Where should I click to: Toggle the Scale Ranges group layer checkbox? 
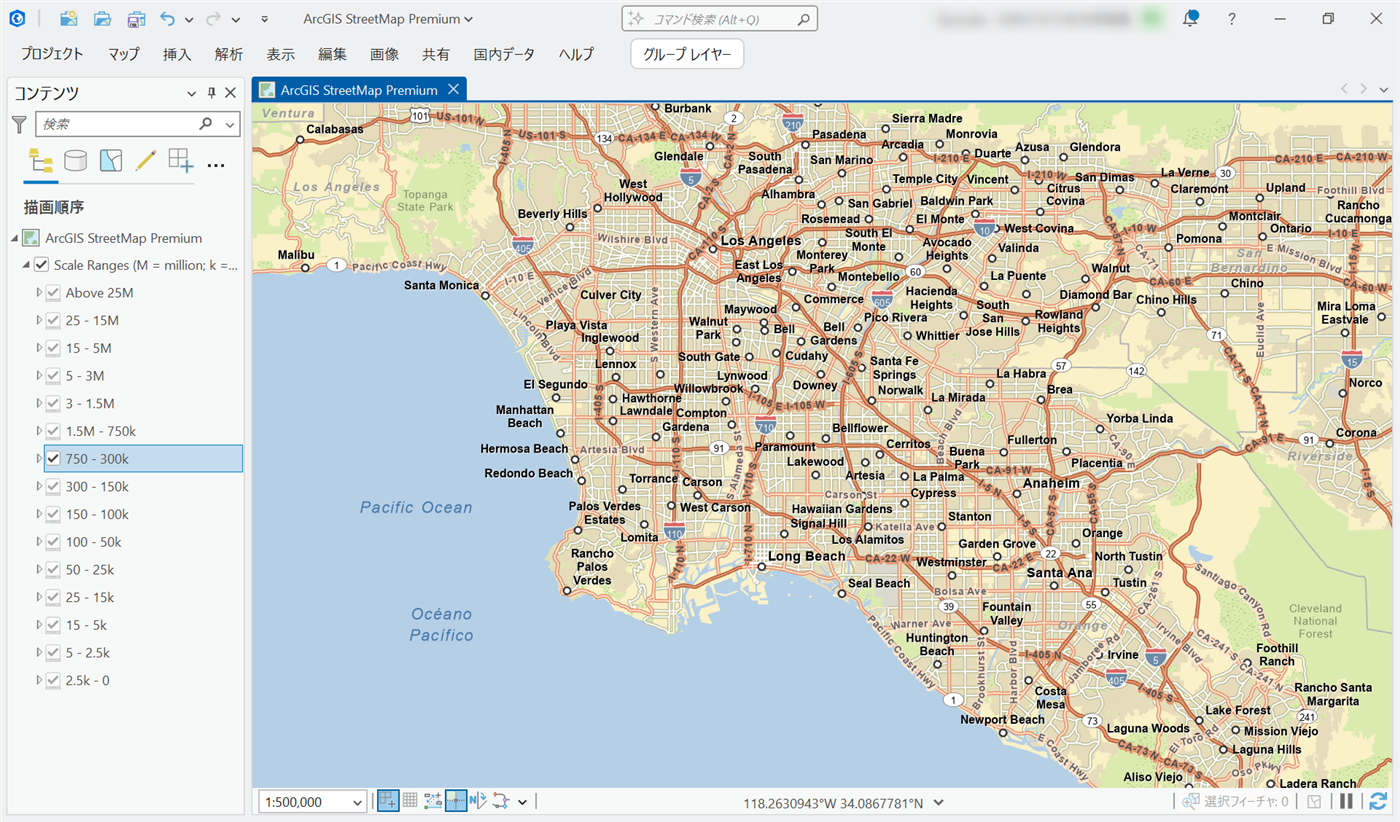click(x=41, y=265)
